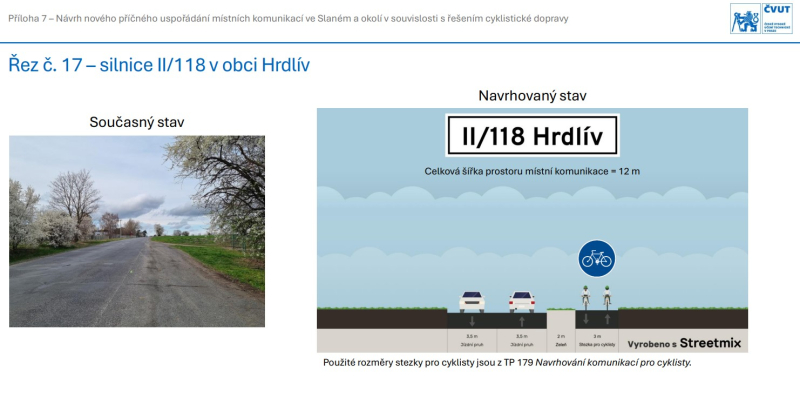Click the 'Použité rozměry stezky pro cyklisty' footnote
The width and height of the screenshot is (800, 411).
point(507,363)
